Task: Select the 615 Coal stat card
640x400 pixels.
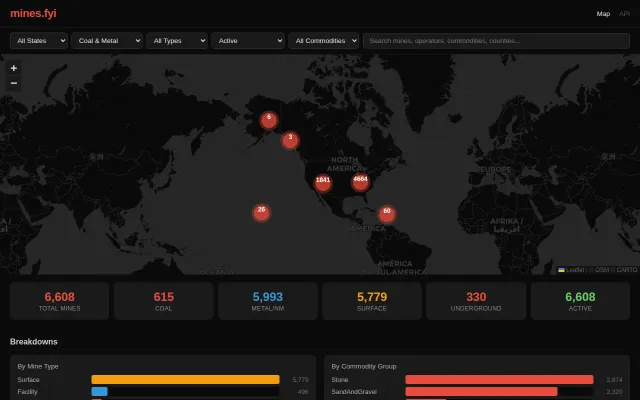Action: click(x=164, y=301)
